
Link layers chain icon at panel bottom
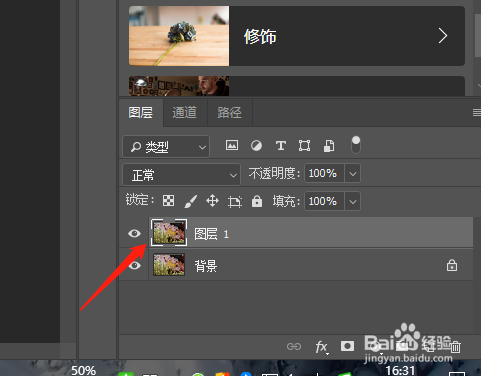[x=294, y=347]
